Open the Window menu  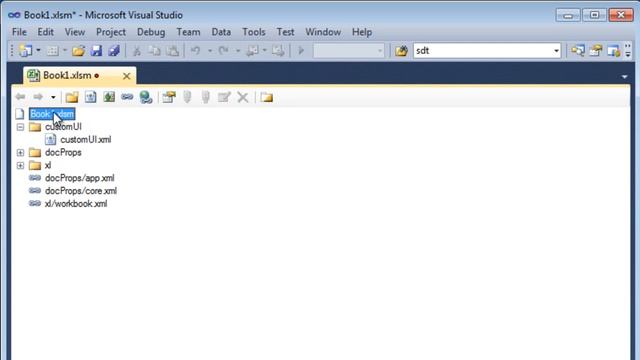pos(323,32)
